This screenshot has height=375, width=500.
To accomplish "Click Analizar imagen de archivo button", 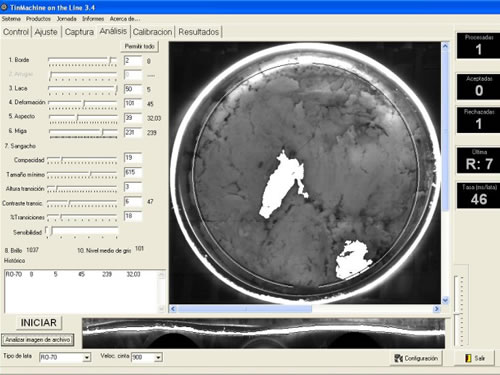I will [38, 340].
